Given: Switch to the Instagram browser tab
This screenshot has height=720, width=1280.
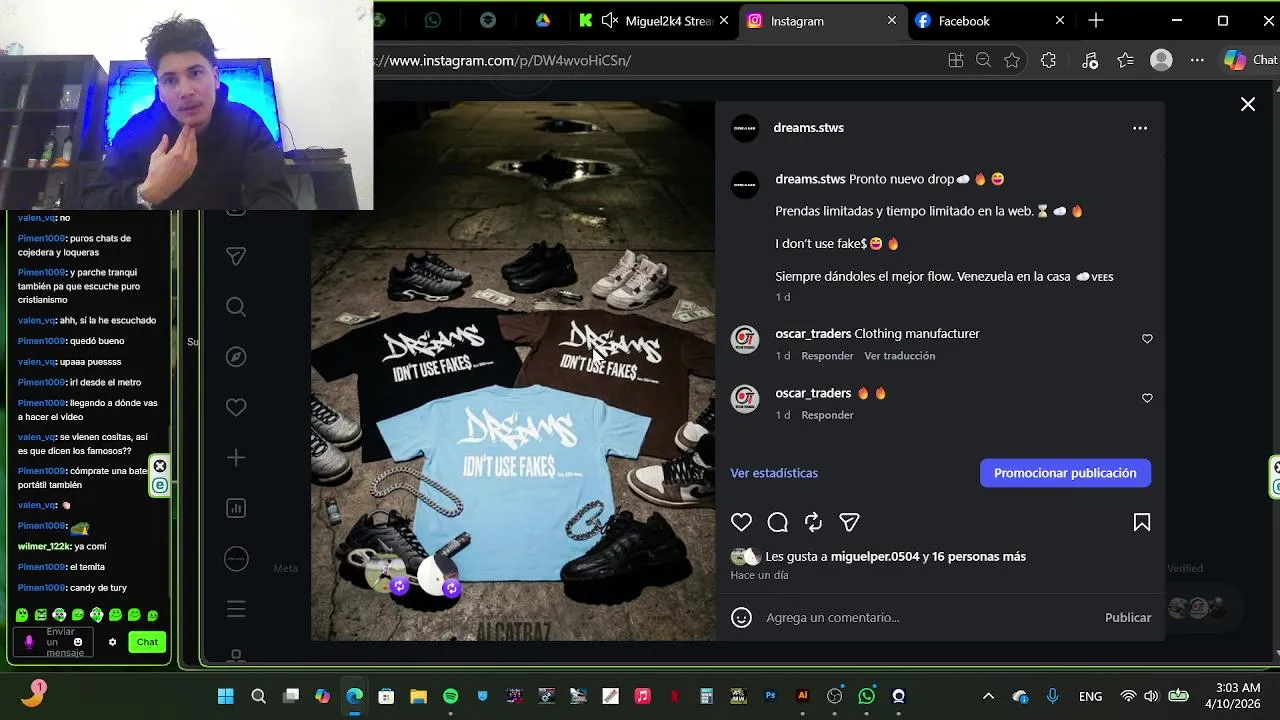Looking at the screenshot, I should (822, 21).
